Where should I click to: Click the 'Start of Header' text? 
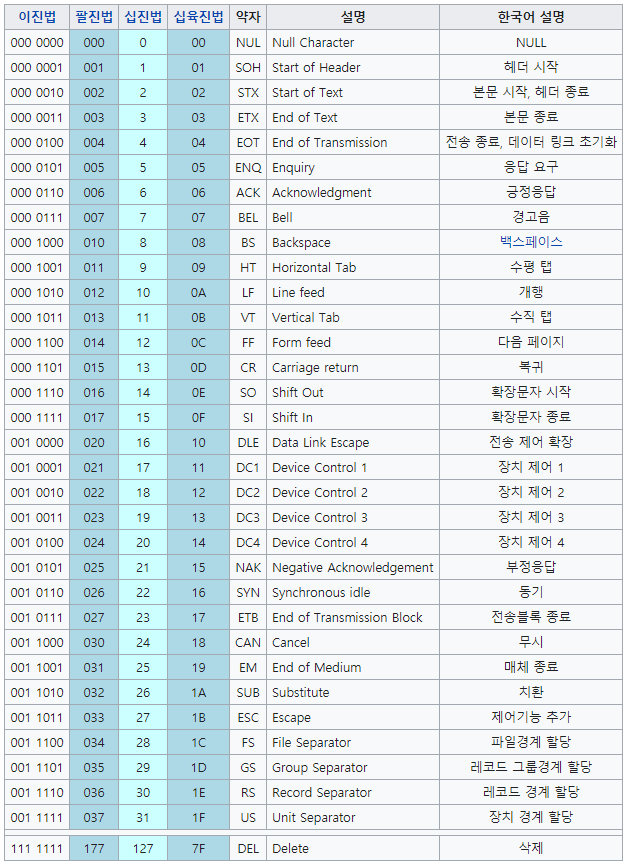tap(316, 67)
